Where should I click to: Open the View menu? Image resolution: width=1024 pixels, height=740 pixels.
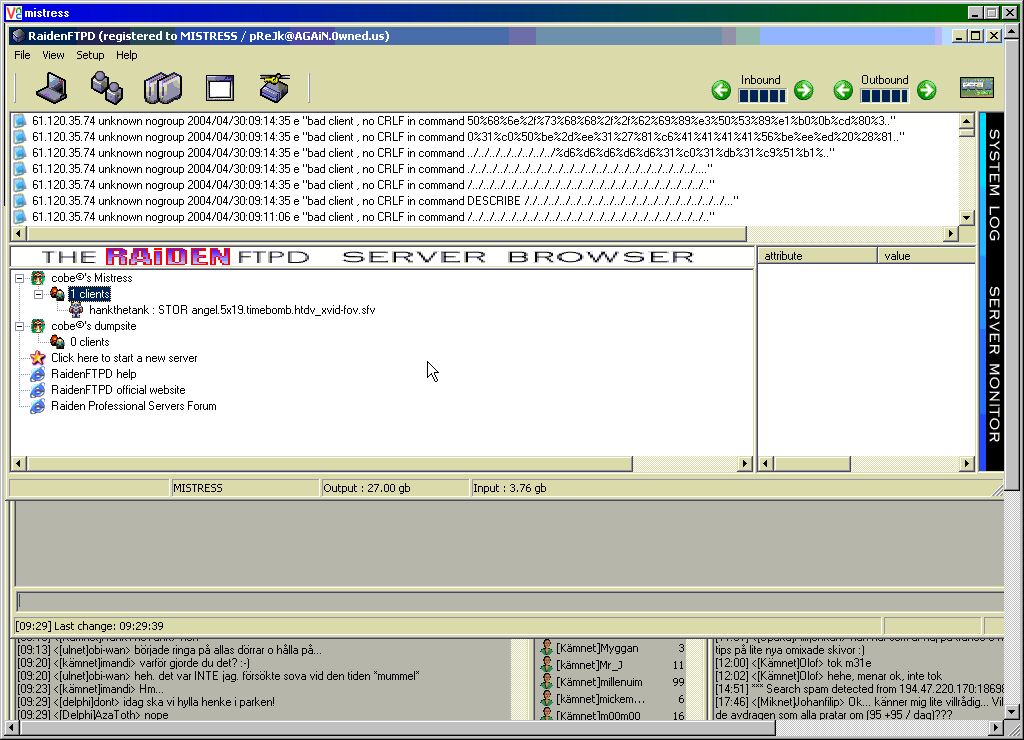click(x=53, y=55)
